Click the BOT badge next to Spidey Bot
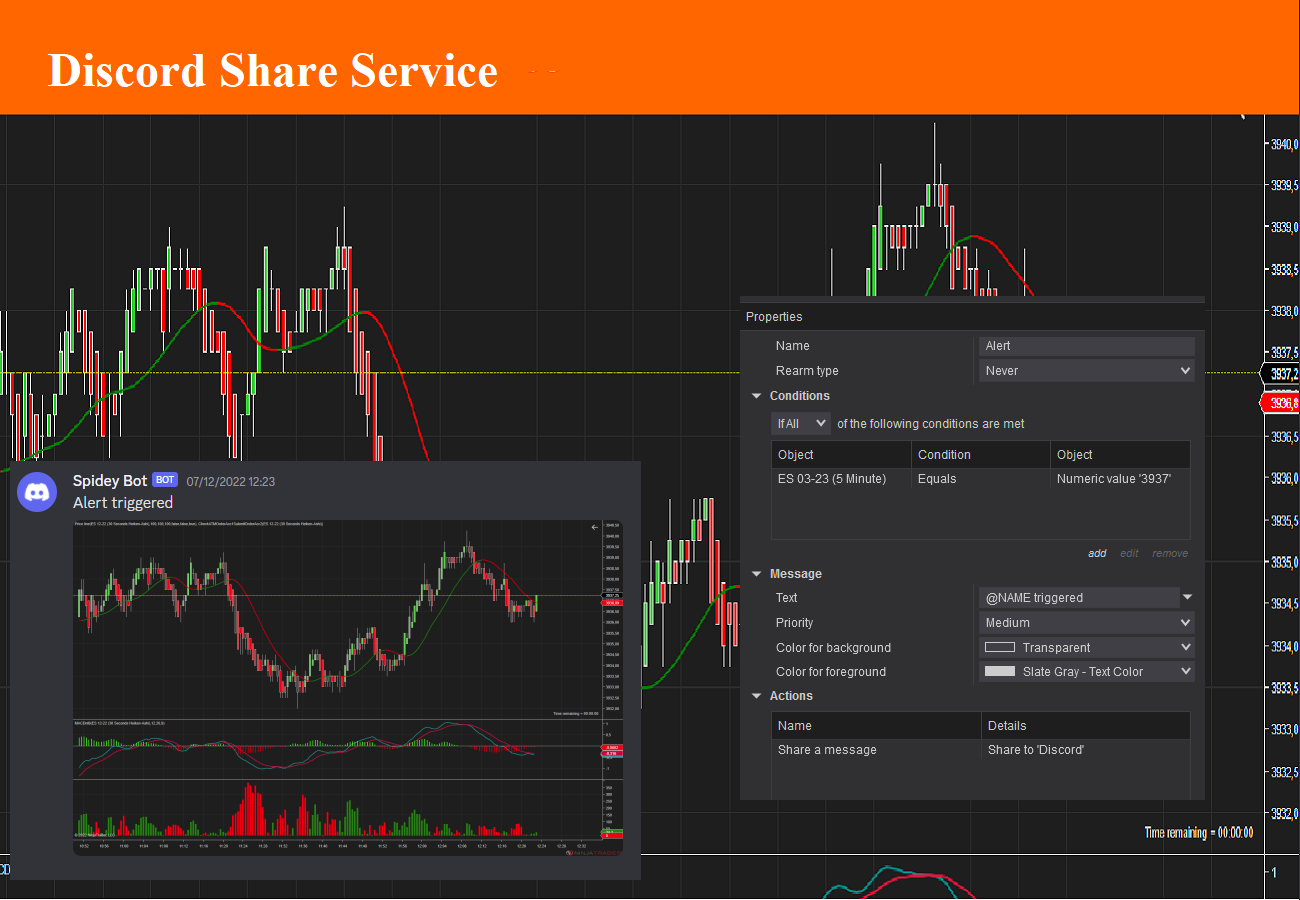Screen dimensions: 1300x900 (x=165, y=481)
